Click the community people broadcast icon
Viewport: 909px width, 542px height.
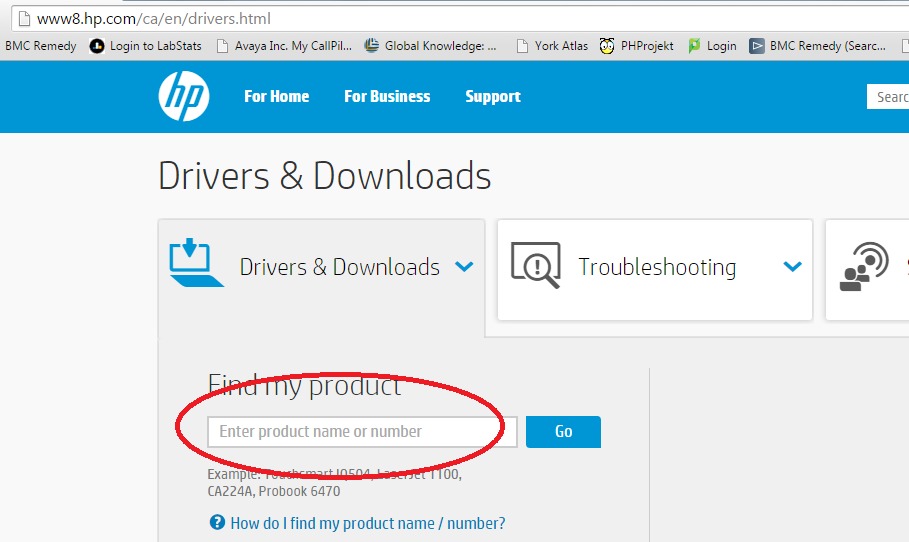click(864, 267)
